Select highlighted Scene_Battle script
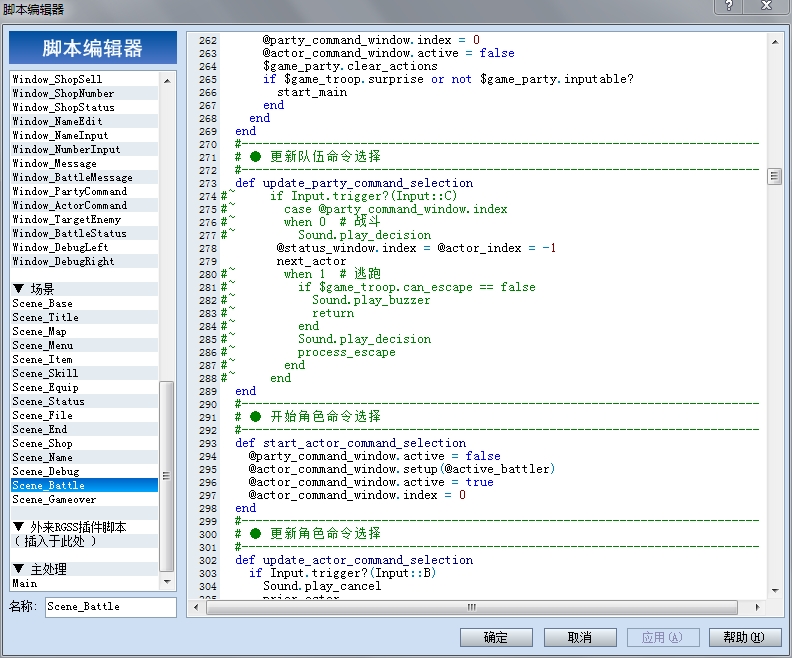792x658 pixels. (84, 485)
